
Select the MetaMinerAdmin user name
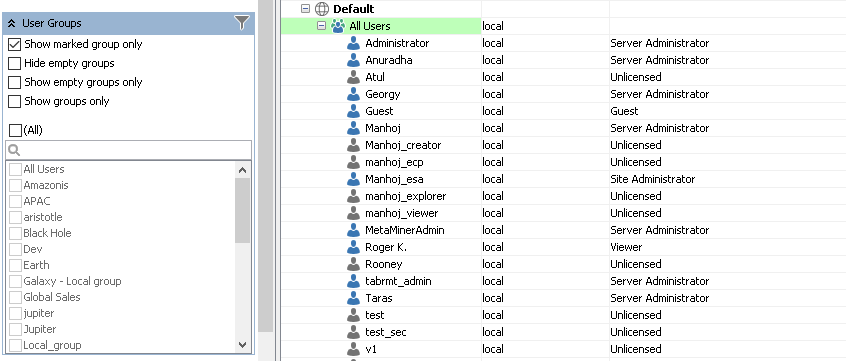pos(405,230)
